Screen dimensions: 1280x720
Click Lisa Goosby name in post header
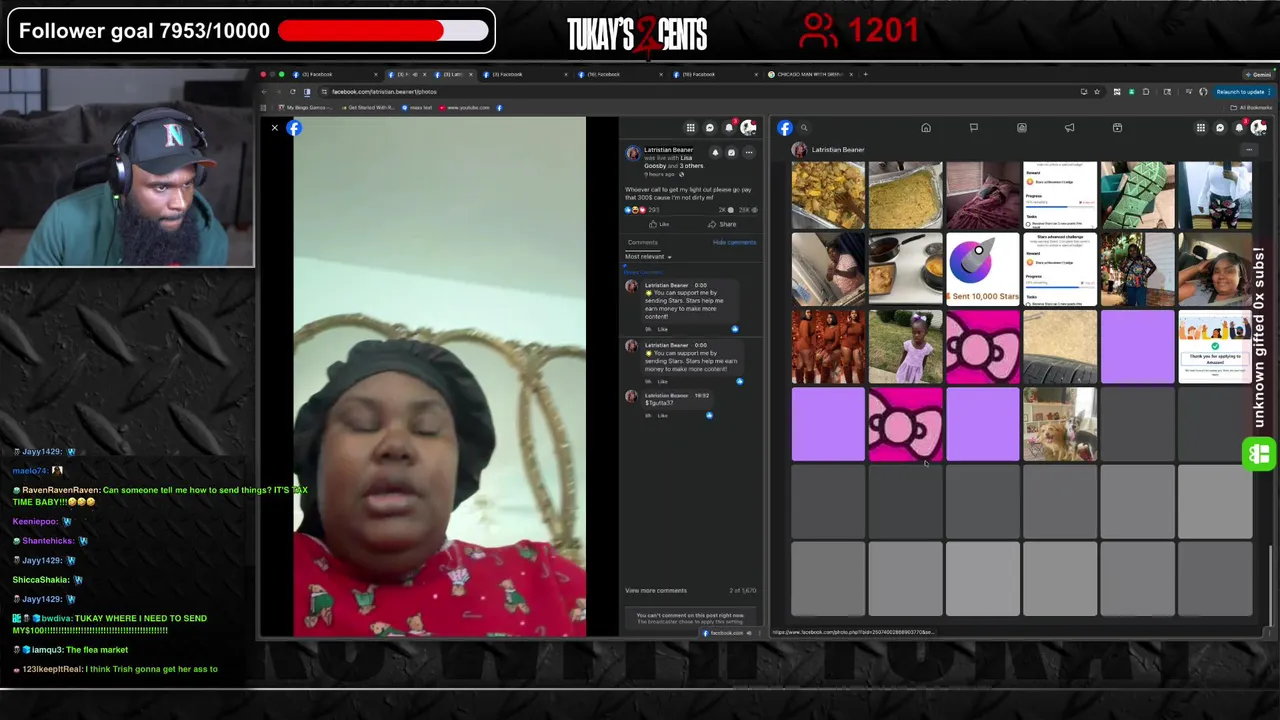point(684,158)
